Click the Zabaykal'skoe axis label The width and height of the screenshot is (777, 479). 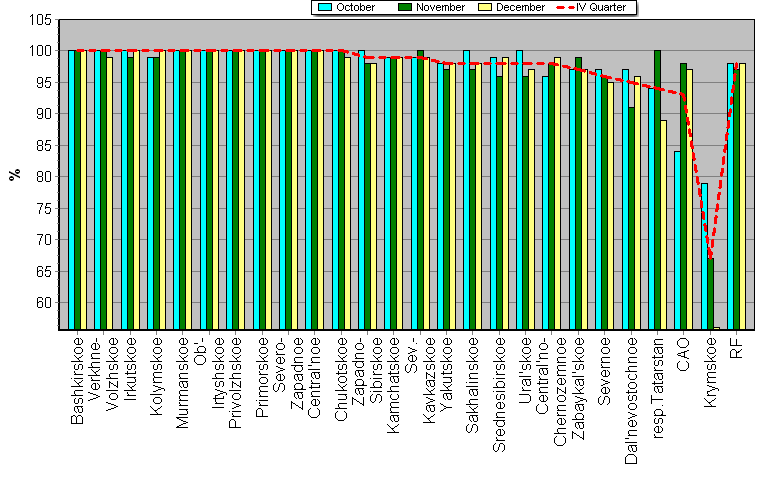[x=578, y=388]
